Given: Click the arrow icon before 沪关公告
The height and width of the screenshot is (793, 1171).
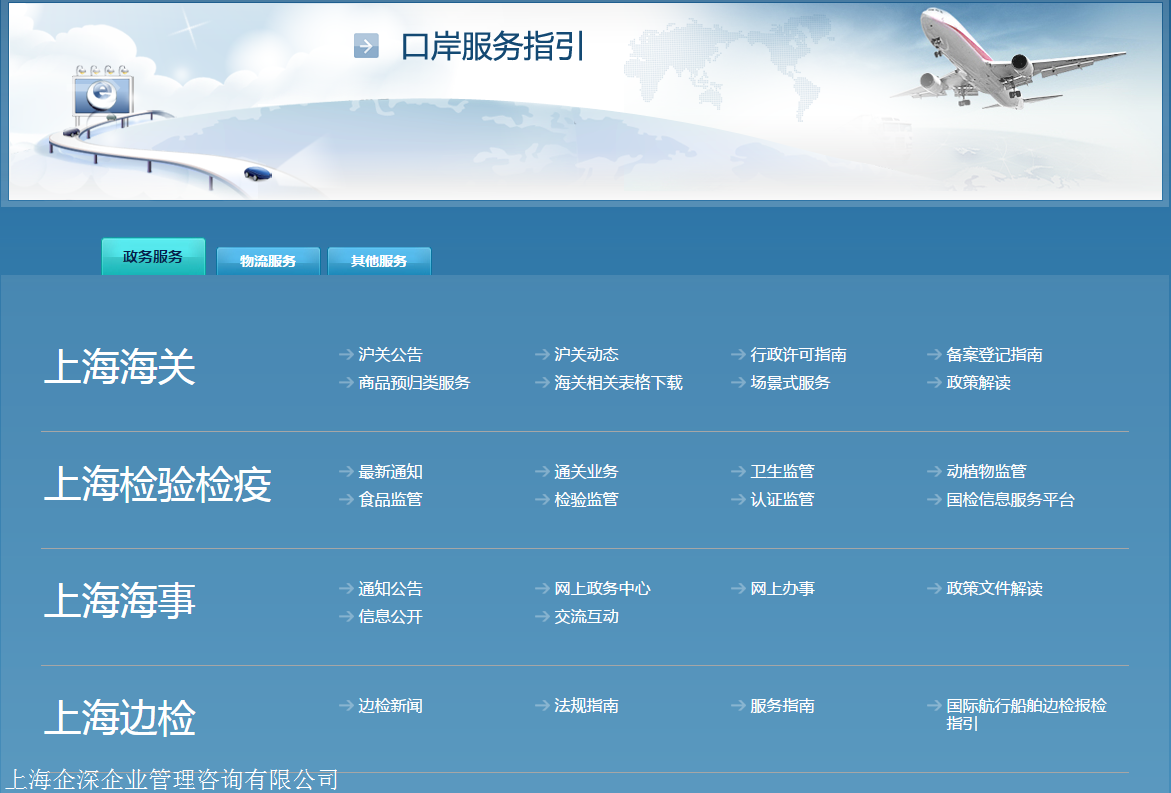Looking at the screenshot, I should (x=346, y=355).
